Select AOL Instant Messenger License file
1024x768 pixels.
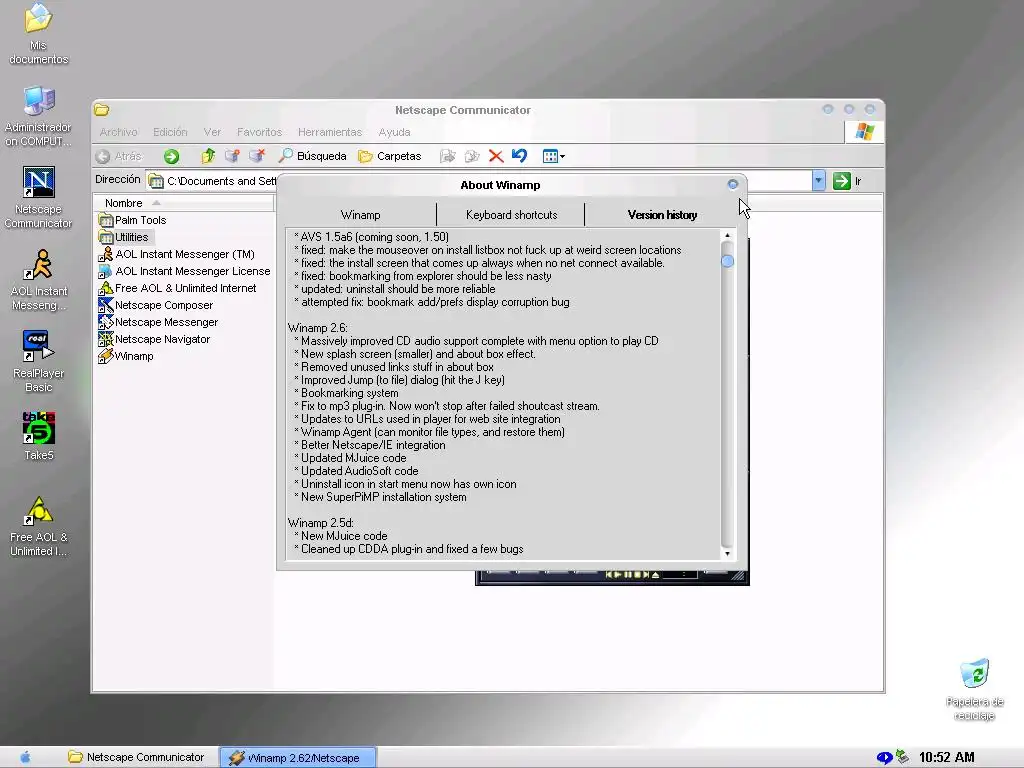(185, 271)
